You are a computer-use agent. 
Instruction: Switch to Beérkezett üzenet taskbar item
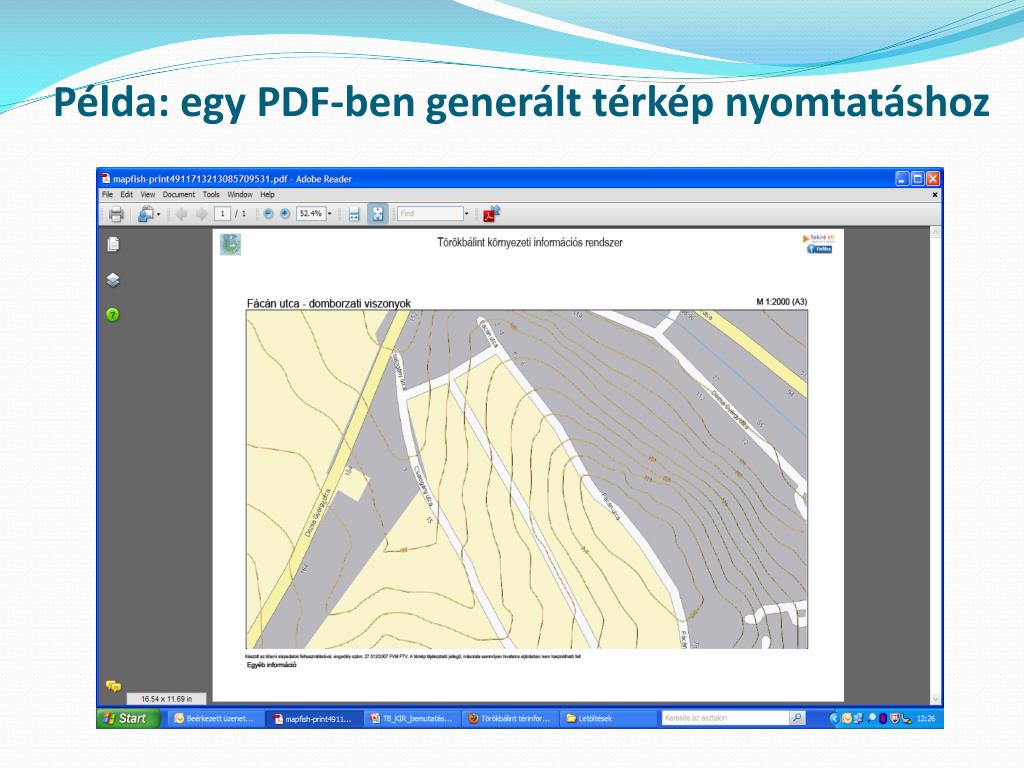pyautogui.click(x=214, y=718)
